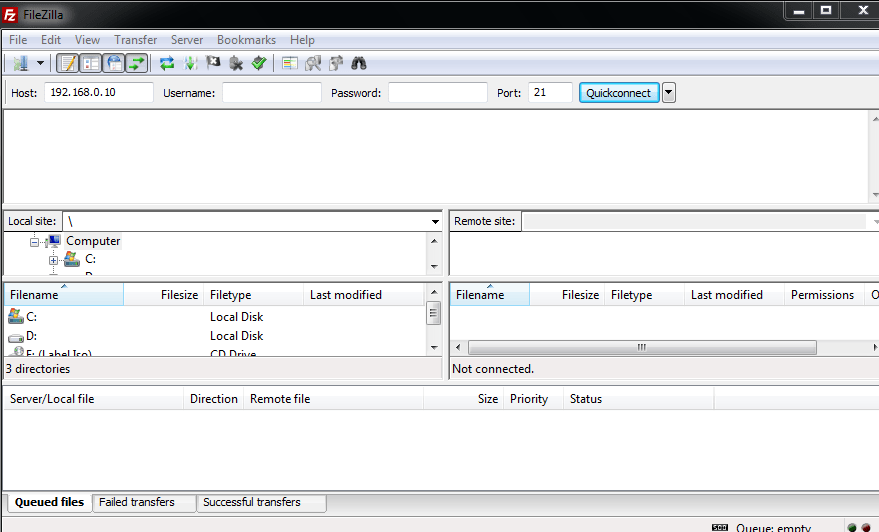This screenshot has height=532, width=879.
Task: Open the Bookmarks menu
Action: [x=246, y=40]
